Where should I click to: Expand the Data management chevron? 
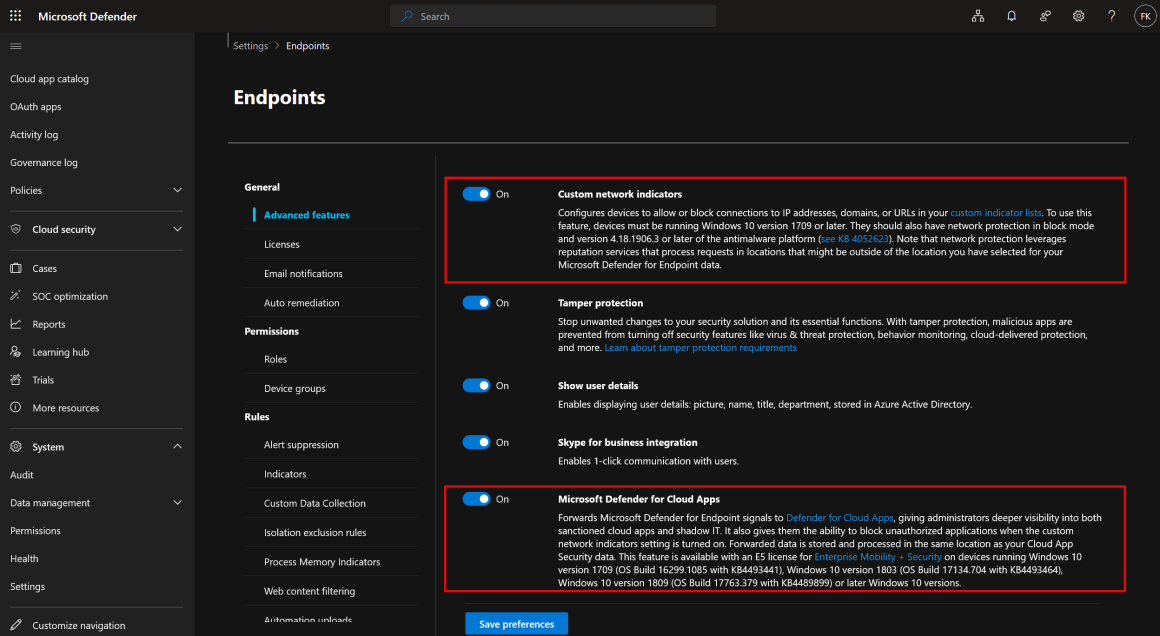pyautogui.click(x=178, y=503)
